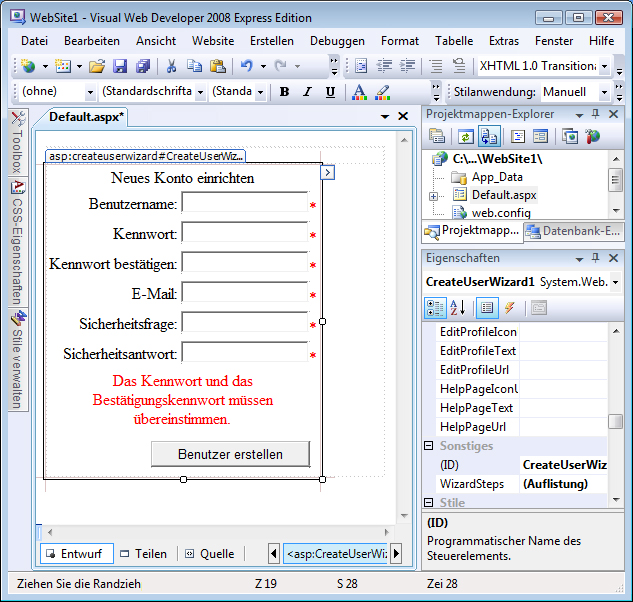Open the XHTML 1.0 Transitional schema dropdown
This screenshot has height=602, width=633.
pos(604,66)
